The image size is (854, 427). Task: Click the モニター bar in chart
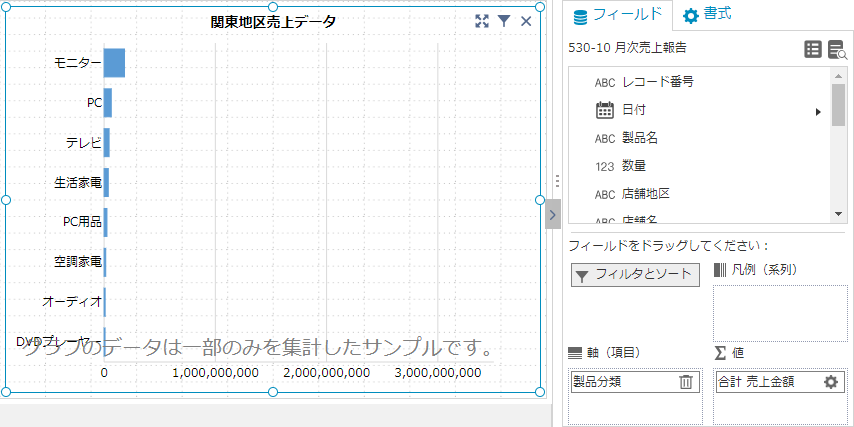(x=114, y=63)
